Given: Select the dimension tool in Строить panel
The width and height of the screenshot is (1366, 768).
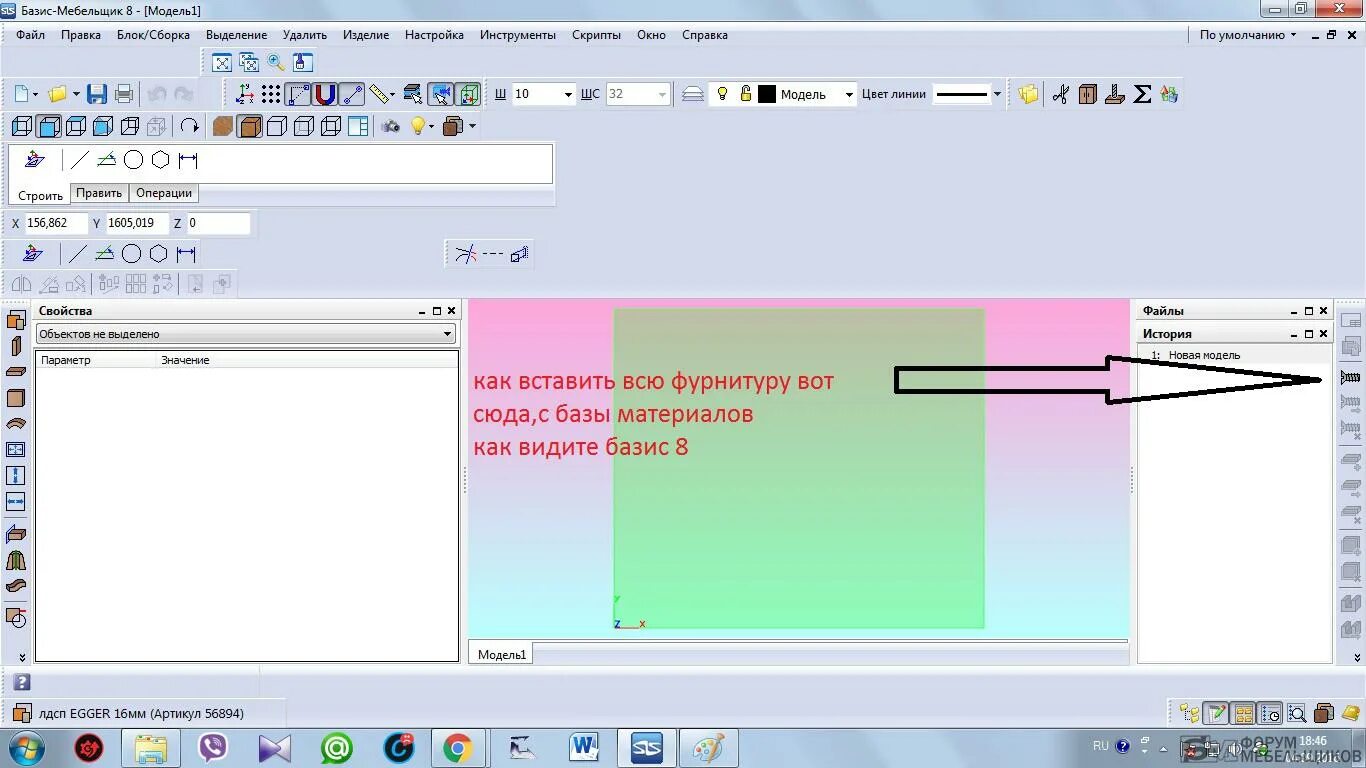Looking at the screenshot, I should point(187,160).
